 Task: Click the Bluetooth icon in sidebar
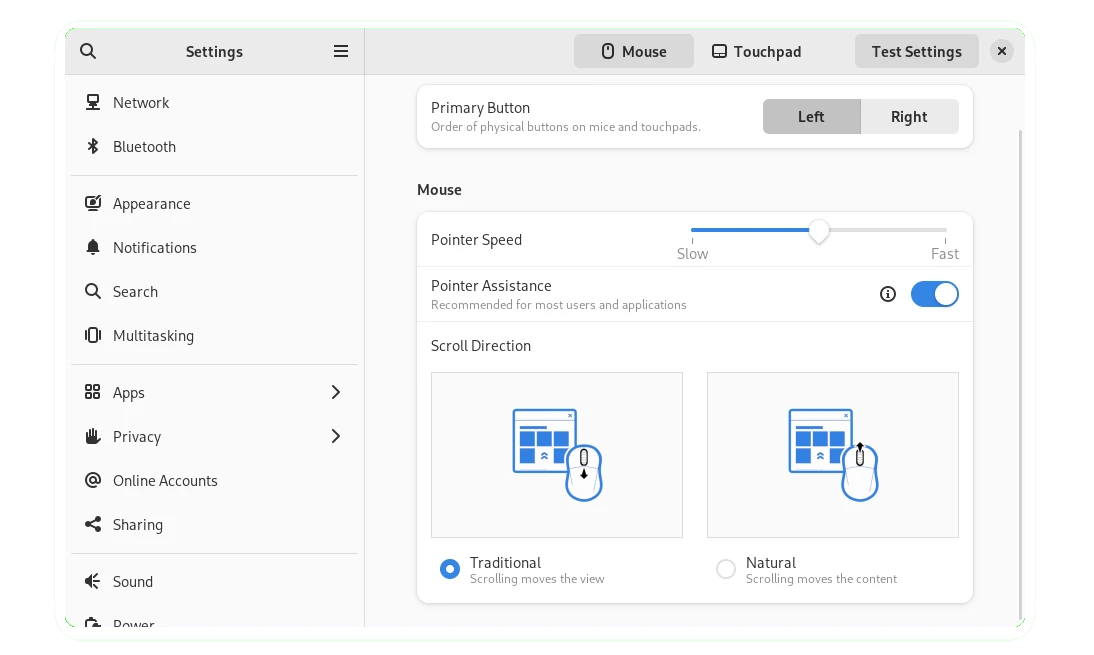(93, 146)
